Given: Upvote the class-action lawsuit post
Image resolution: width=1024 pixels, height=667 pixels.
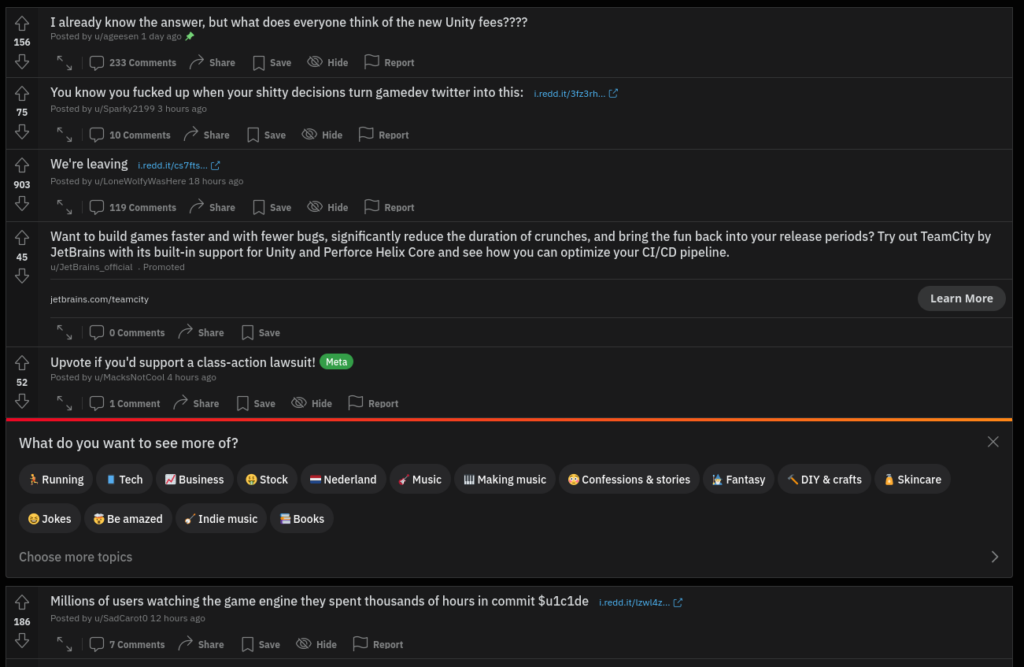Looking at the screenshot, I should [x=22, y=363].
